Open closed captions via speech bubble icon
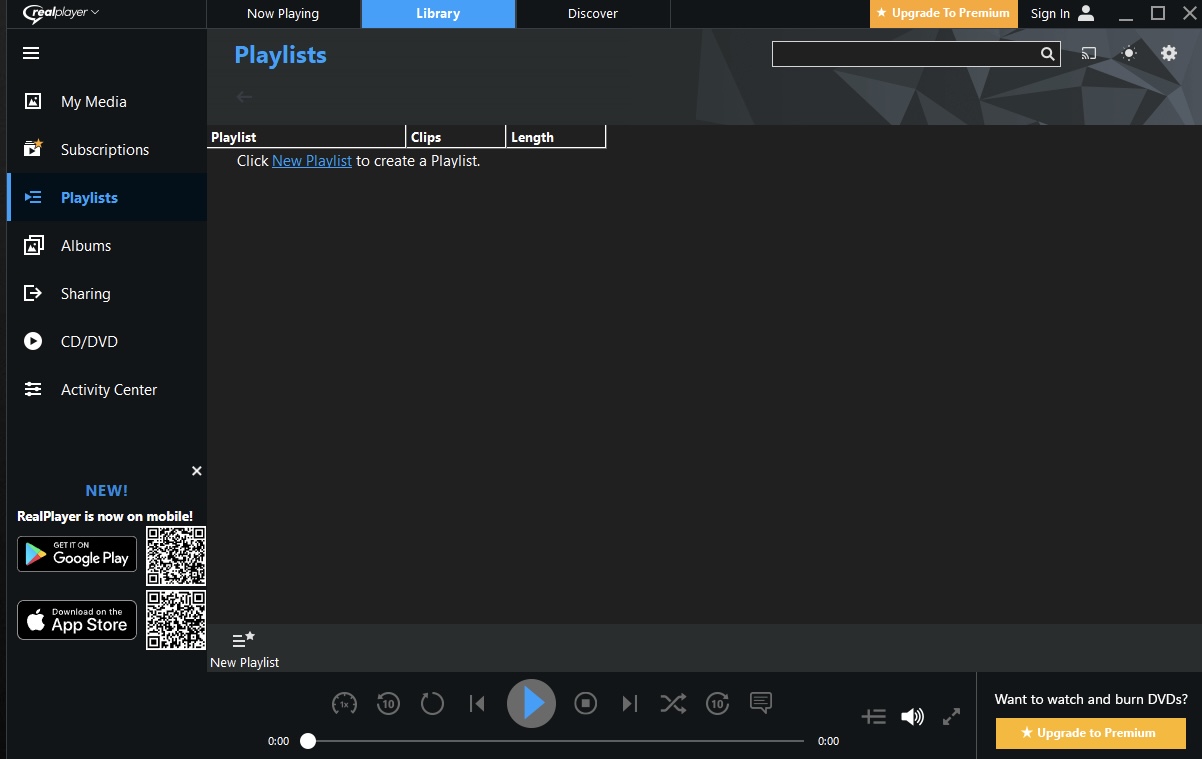The width and height of the screenshot is (1202, 759). (761, 703)
